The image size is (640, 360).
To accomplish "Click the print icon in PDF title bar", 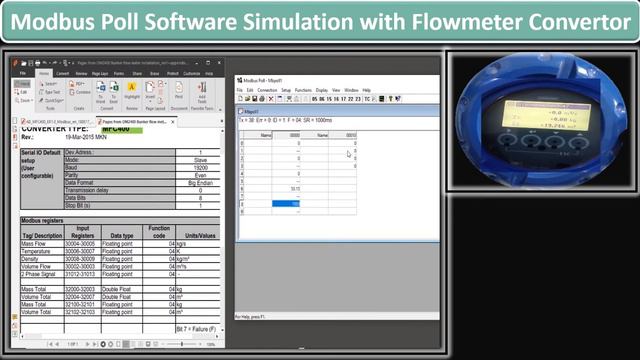I will pyautogui.click(x=38, y=63).
